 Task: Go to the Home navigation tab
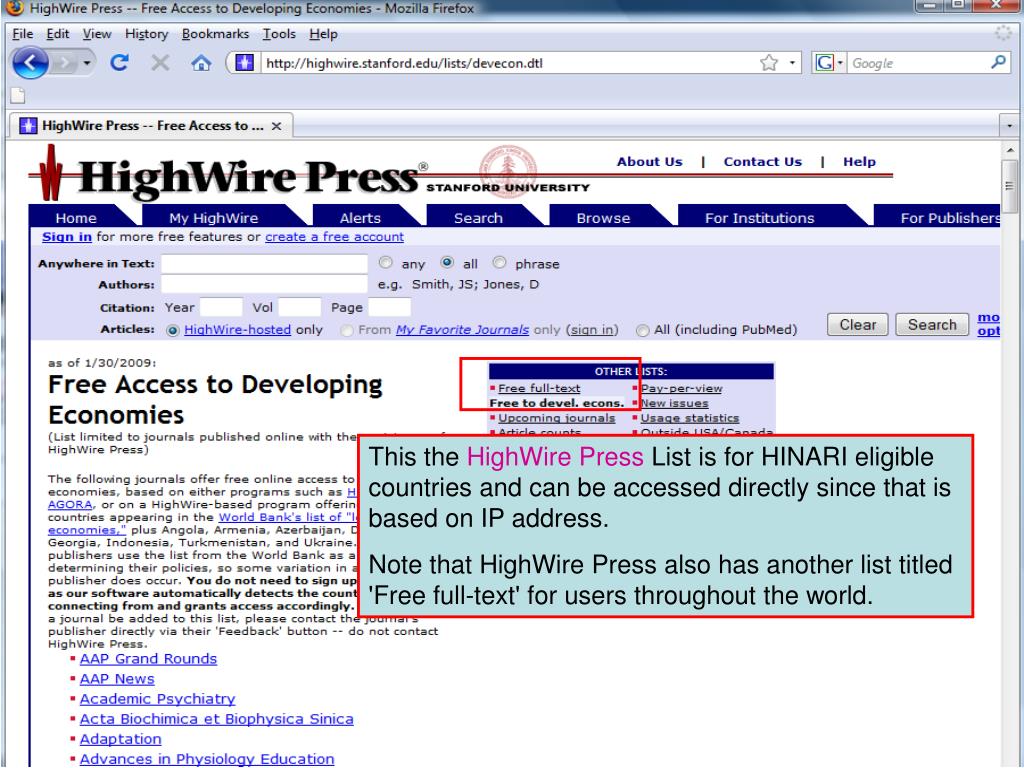(76, 218)
